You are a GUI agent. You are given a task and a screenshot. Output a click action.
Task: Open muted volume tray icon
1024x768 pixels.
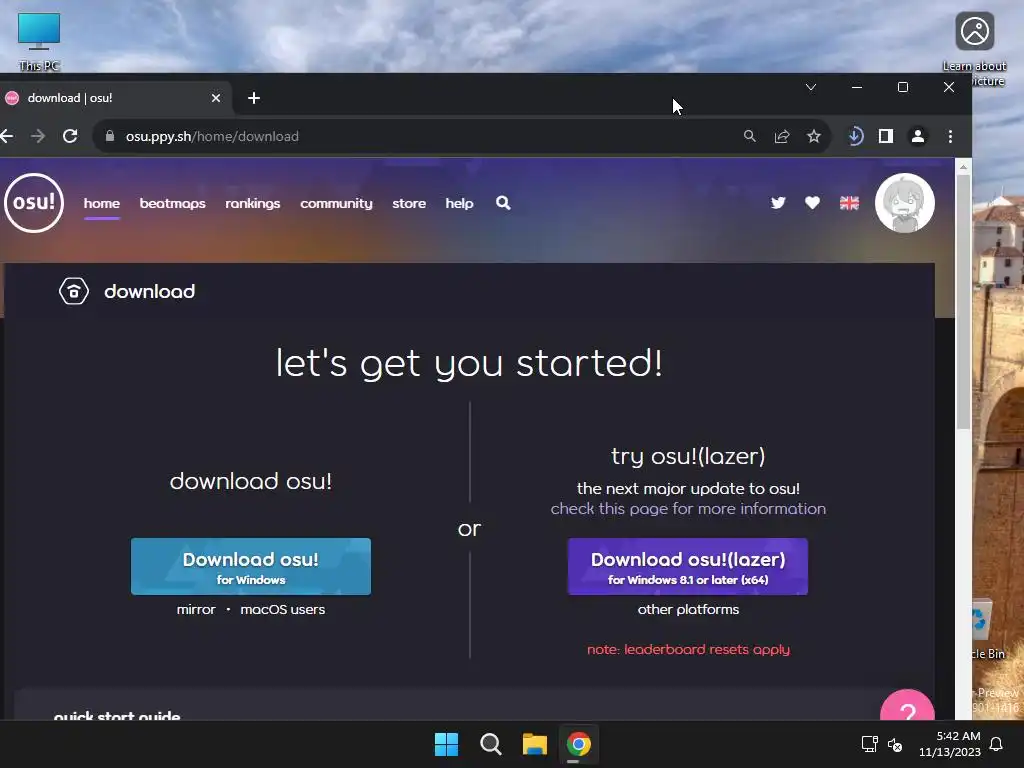coord(895,744)
